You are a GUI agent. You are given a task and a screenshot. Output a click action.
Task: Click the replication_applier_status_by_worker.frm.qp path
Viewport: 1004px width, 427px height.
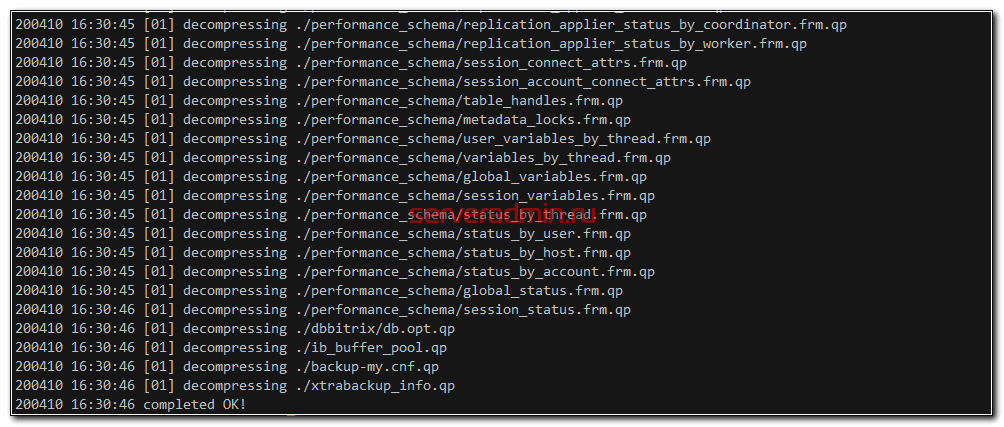click(x=551, y=44)
